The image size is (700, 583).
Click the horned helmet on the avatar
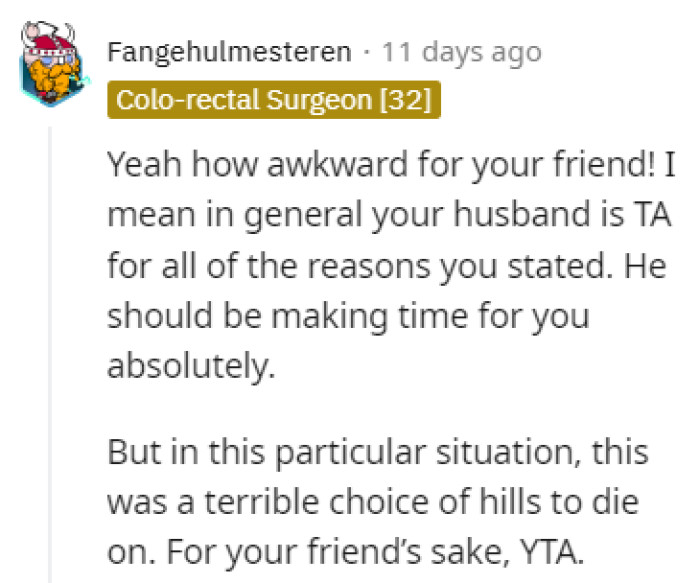[50, 40]
